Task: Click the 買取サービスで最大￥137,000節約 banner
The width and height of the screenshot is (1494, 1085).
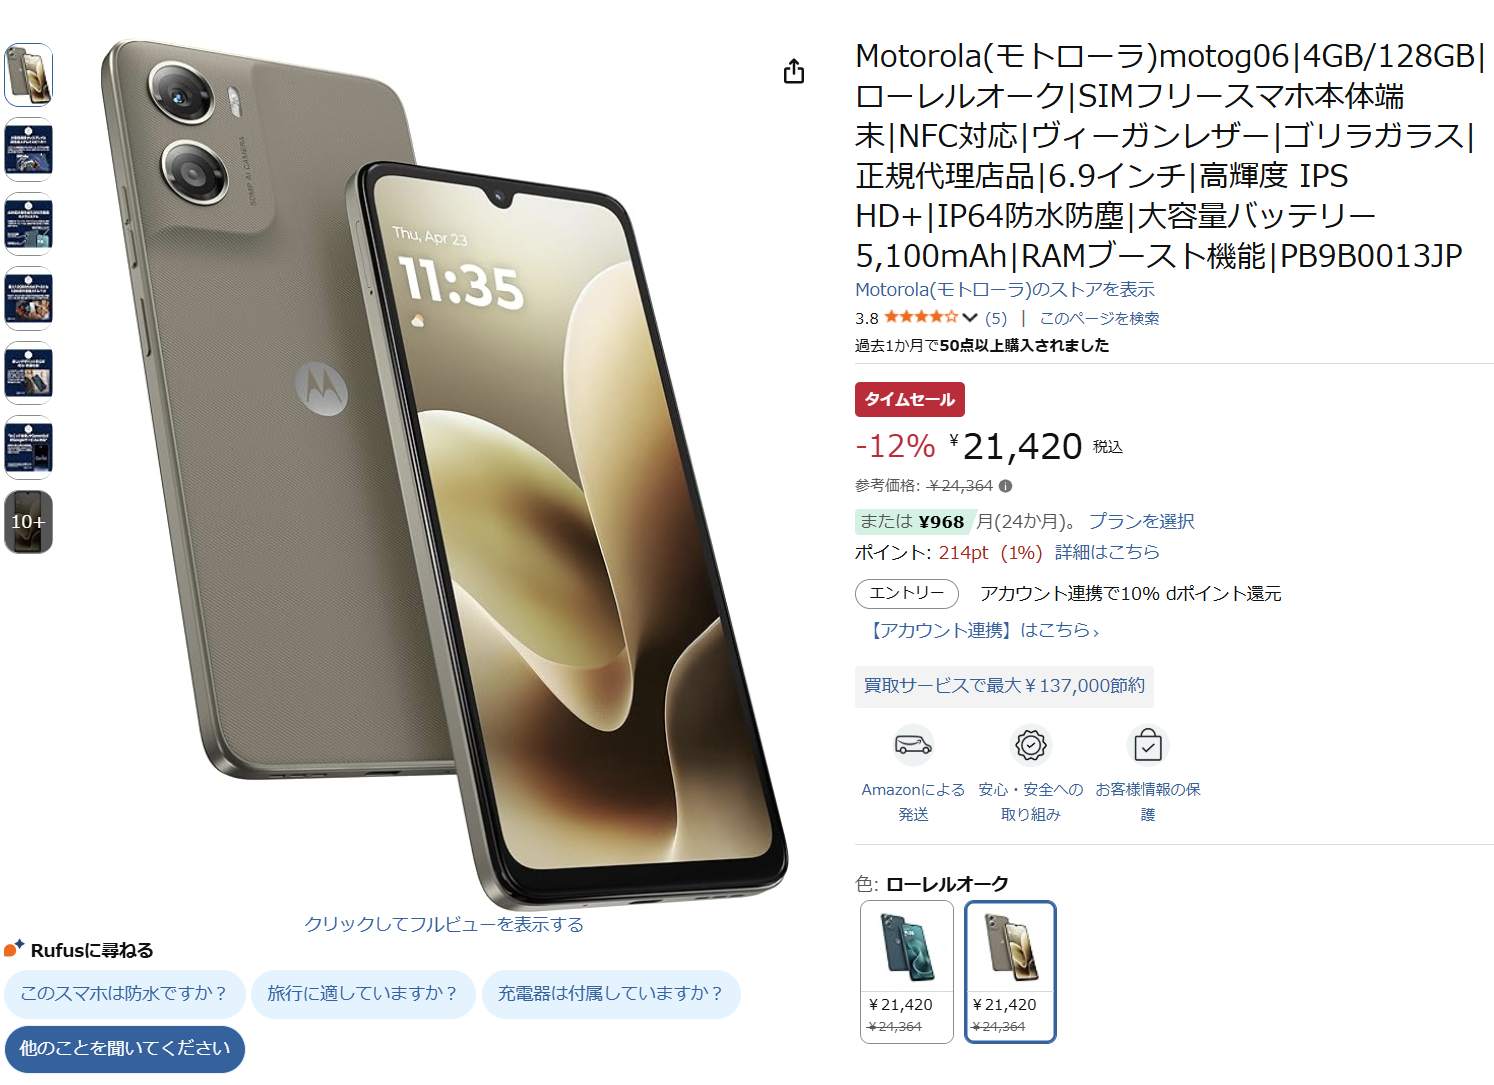Action: pyautogui.click(x=1004, y=686)
